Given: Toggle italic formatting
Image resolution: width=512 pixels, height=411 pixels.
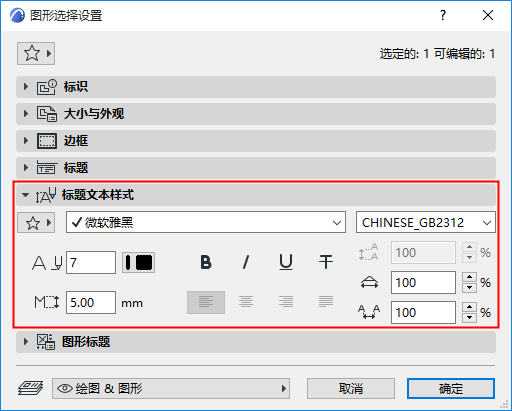Looking at the screenshot, I should 246,262.
